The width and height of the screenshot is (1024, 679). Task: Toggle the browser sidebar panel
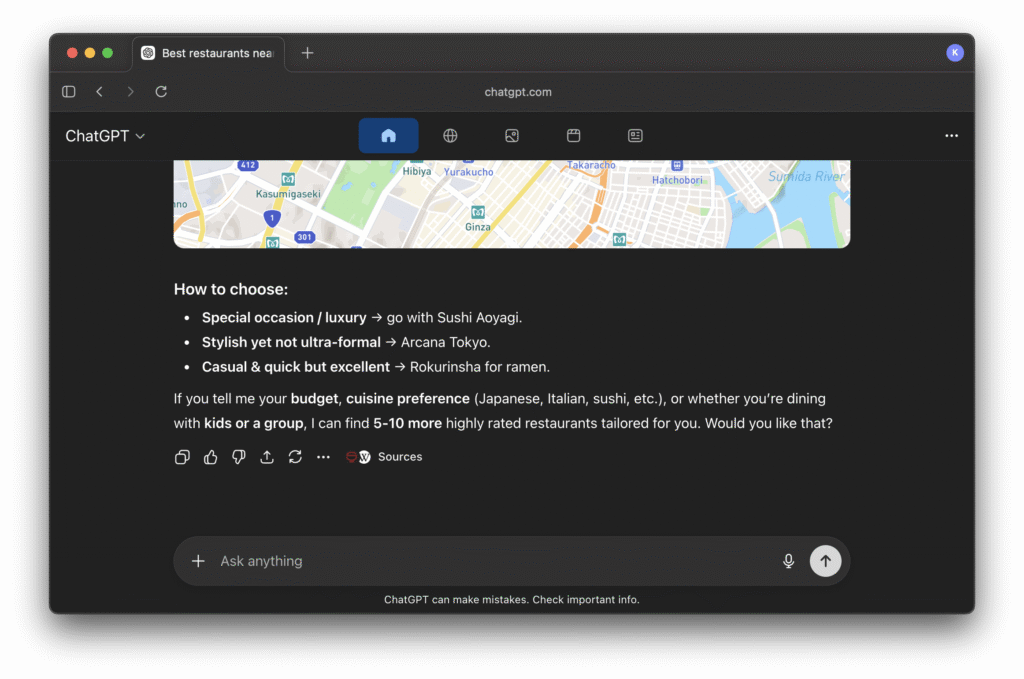click(69, 92)
